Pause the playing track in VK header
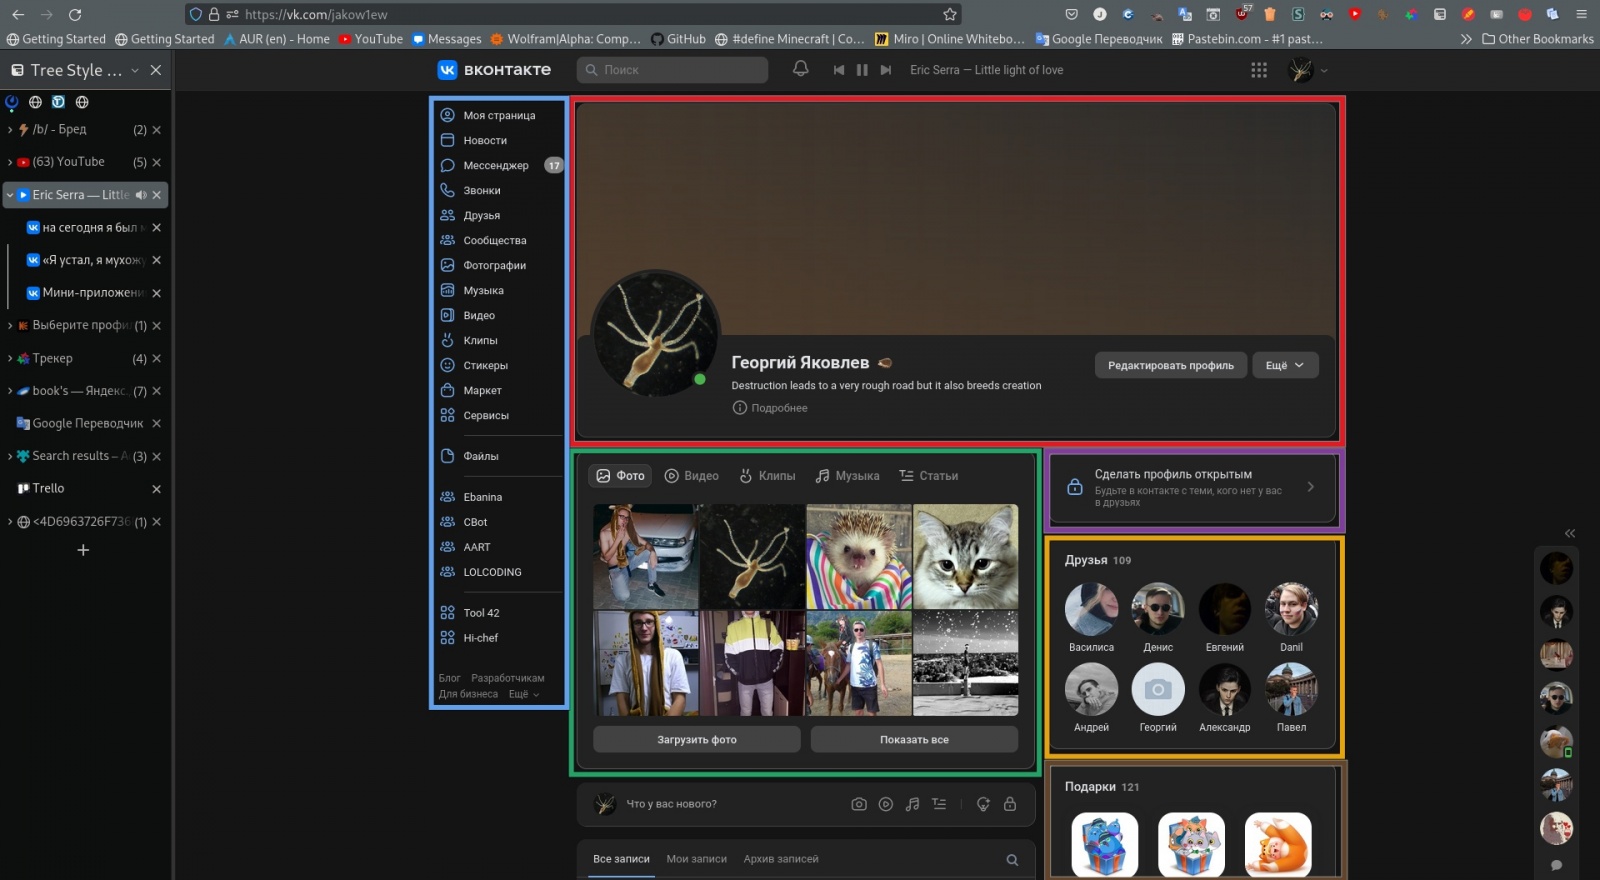This screenshot has width=1600, height=880. click(862, 70)
